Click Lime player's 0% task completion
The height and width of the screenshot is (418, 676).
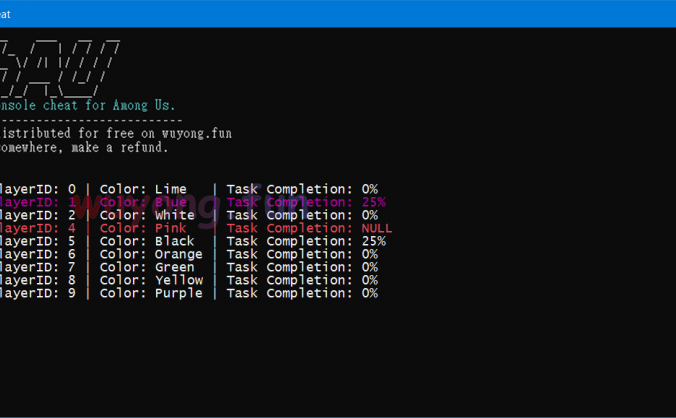coord(369,189)
